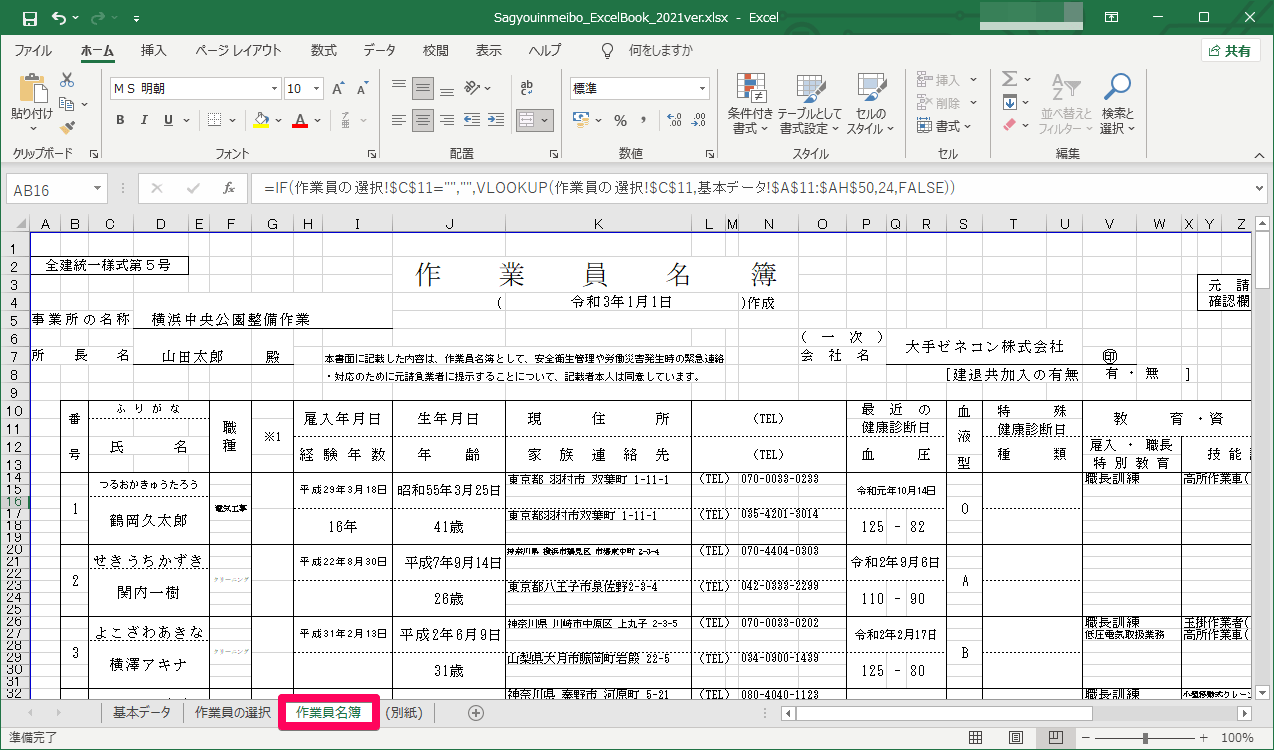Open the fill color dropdown arrow

[x=279, y=120]
